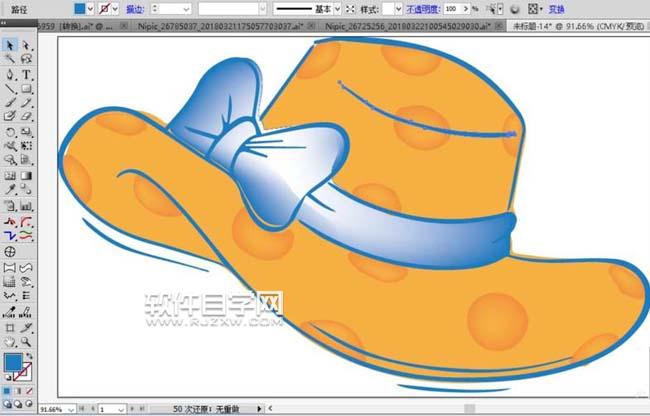Select the Type (T) tool
This screenshot has height=416, width=650.
(x=26, y=75)
